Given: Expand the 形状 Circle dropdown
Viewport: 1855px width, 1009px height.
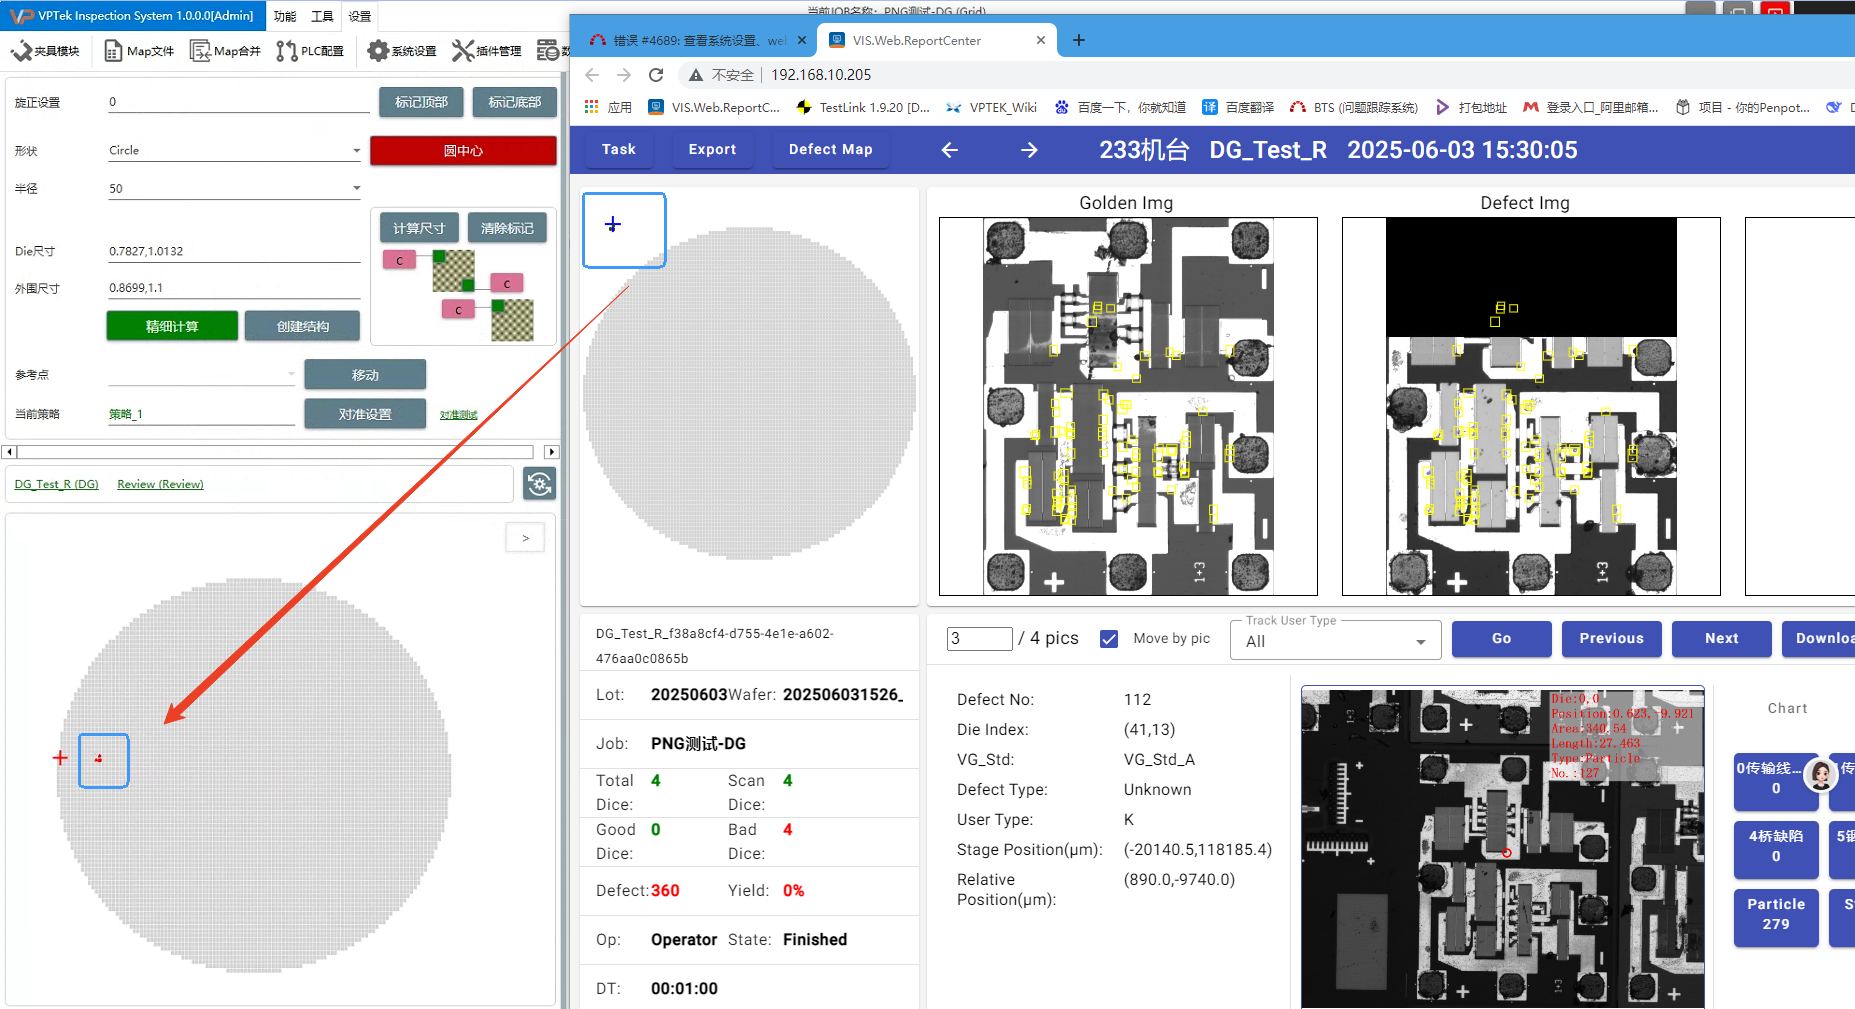Looking at the screenshot, I should pyautogui.click(x=356, y=151).
